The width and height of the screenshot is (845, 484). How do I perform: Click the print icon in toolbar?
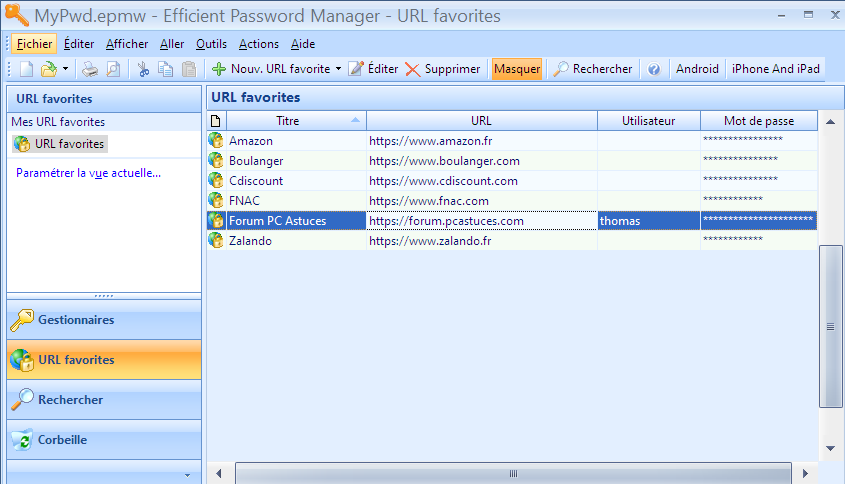coord(90,69)
